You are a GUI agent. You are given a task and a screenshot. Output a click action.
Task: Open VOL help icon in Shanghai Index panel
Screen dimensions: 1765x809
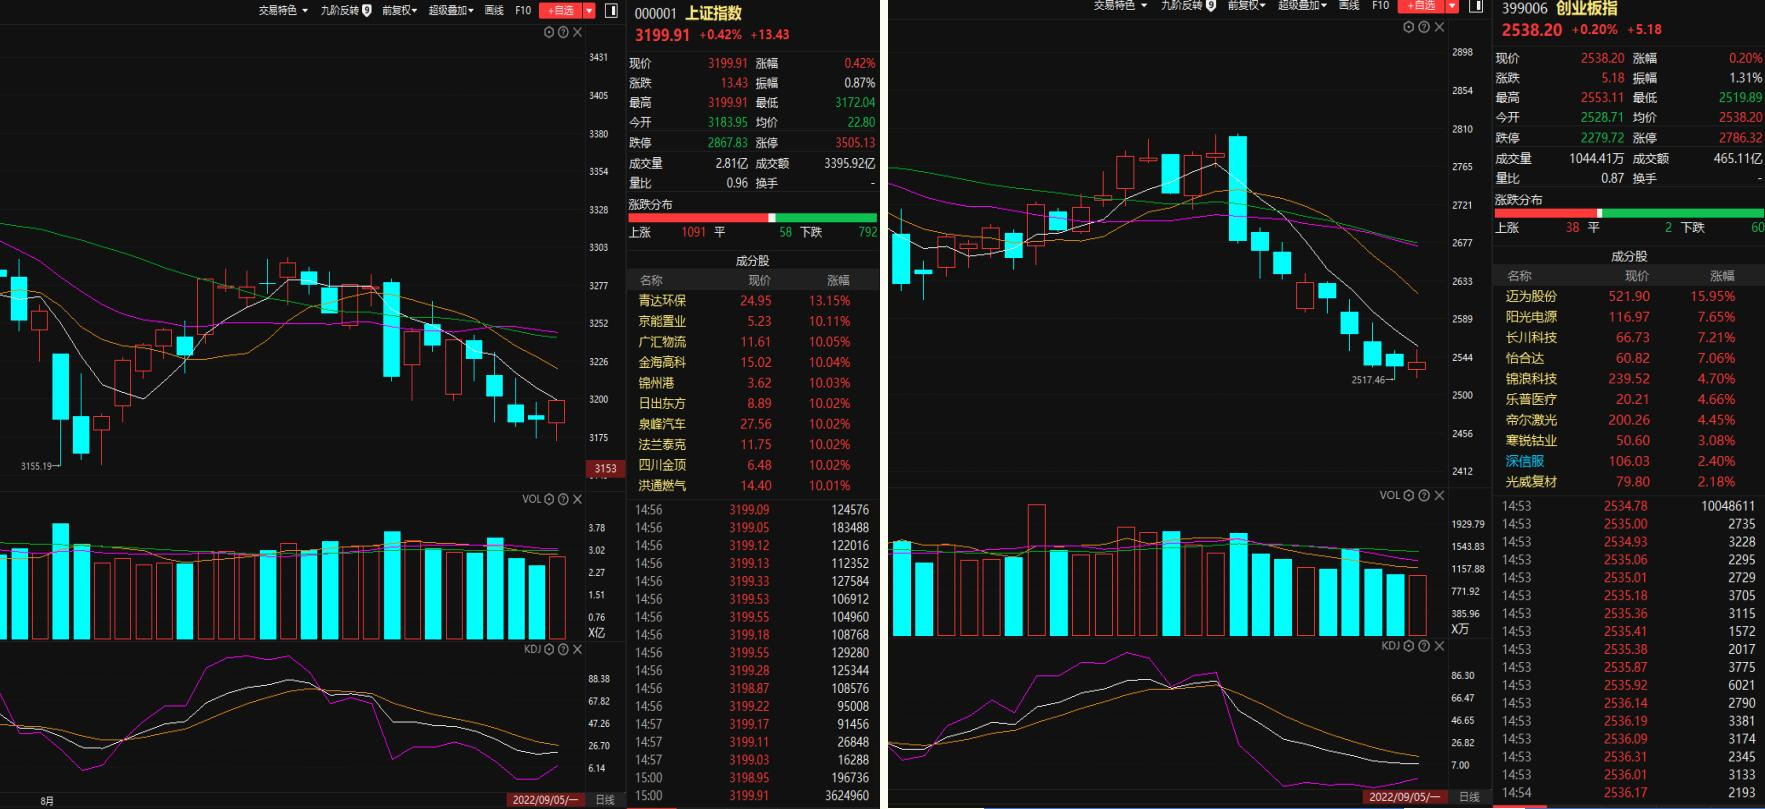coord(563,499)
